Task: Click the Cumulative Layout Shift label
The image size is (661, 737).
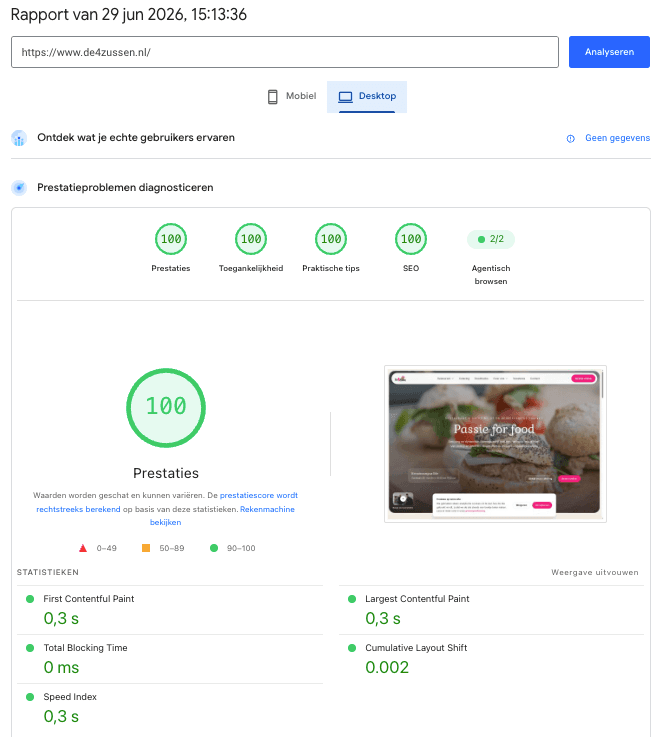Action: click(x=416, y=648)
